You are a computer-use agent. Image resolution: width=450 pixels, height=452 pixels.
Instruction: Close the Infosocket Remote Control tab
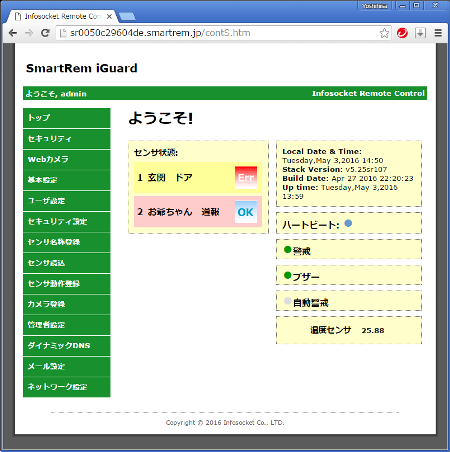pos(109,16)
